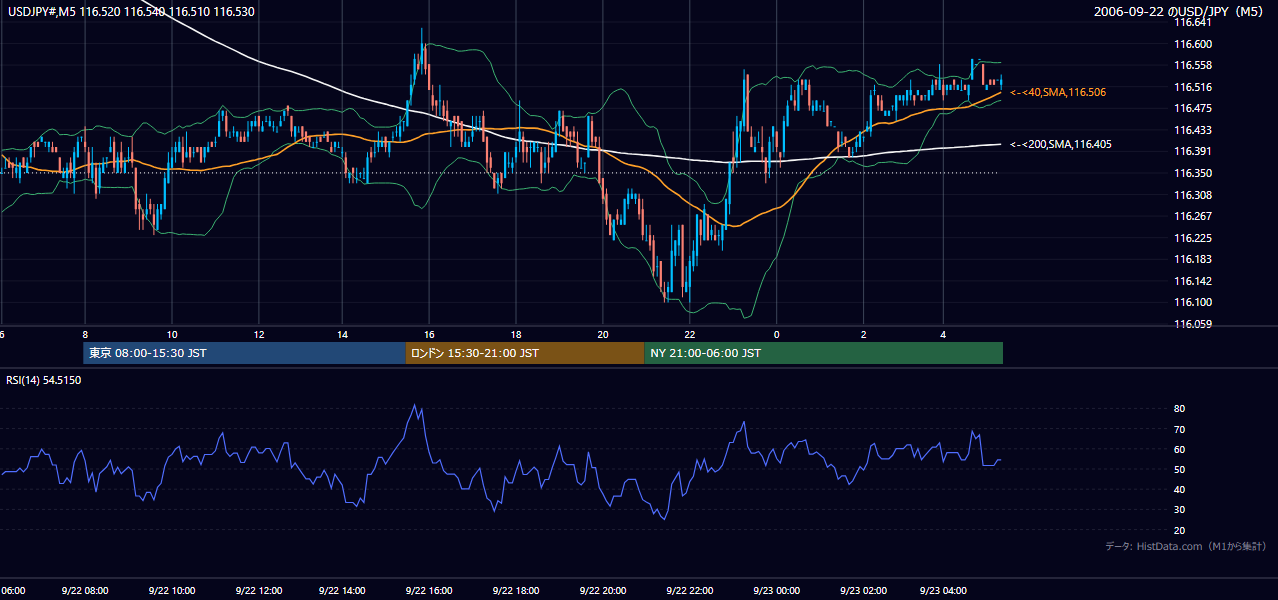Click the hour 4 tick under the price chart
Screen dimensions: 1278x600
click(943, 334)
